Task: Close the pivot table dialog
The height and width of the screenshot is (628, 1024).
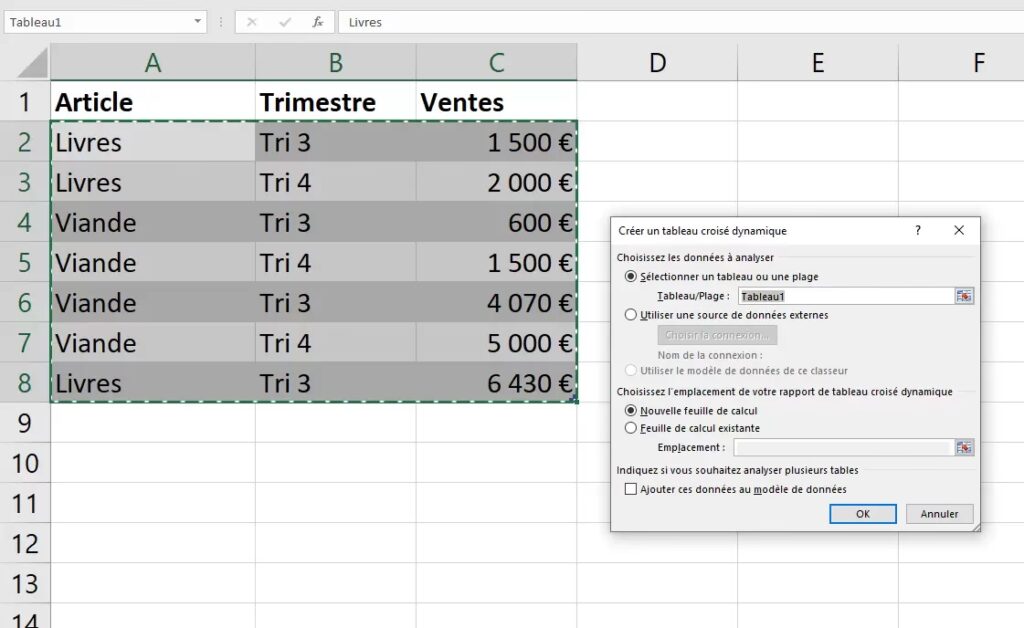Action: 959,231
